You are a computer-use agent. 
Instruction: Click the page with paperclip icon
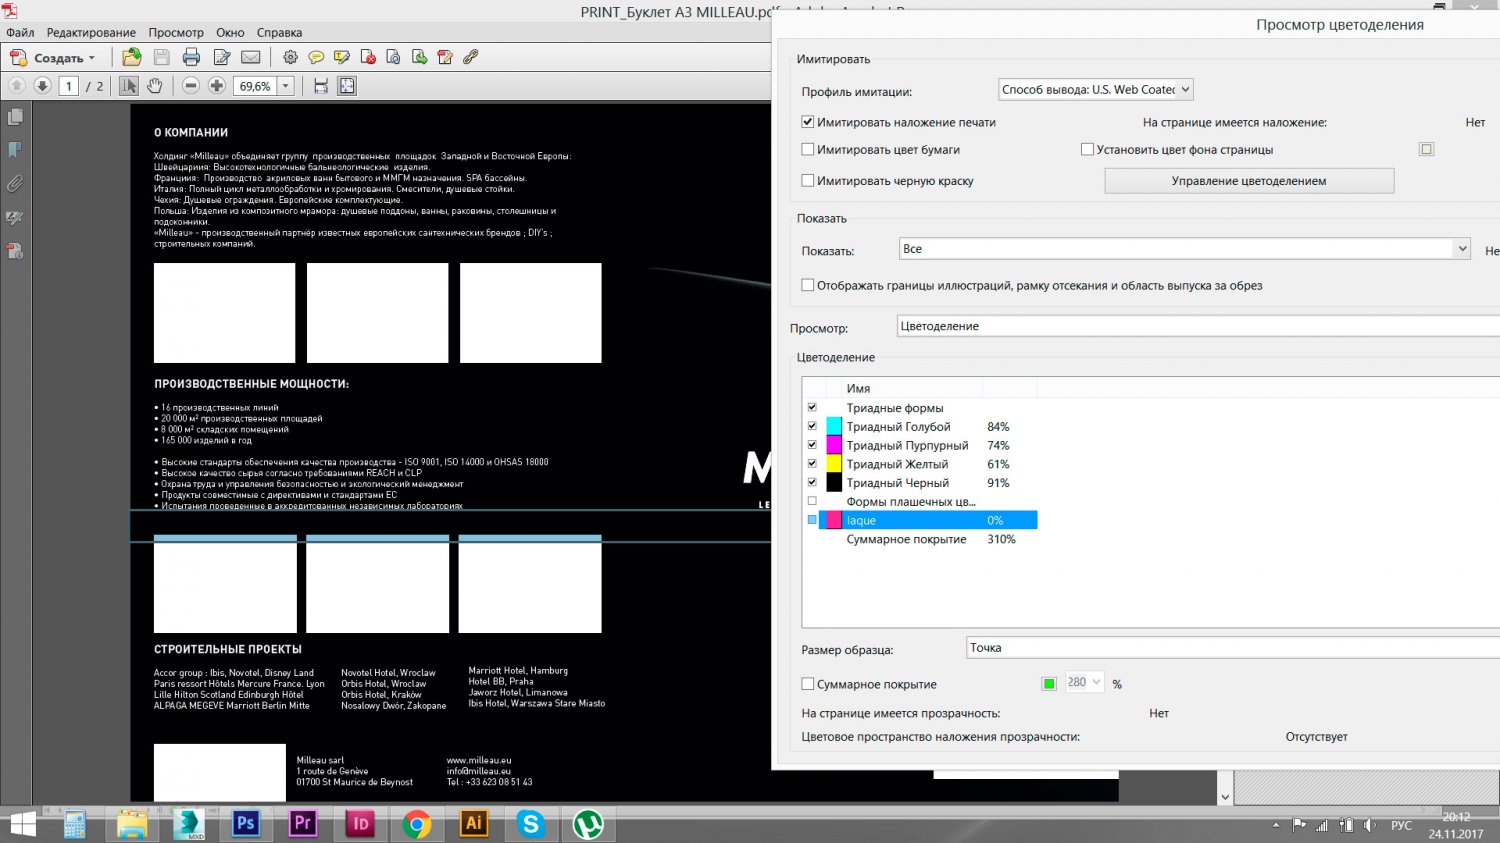point(393,58)
